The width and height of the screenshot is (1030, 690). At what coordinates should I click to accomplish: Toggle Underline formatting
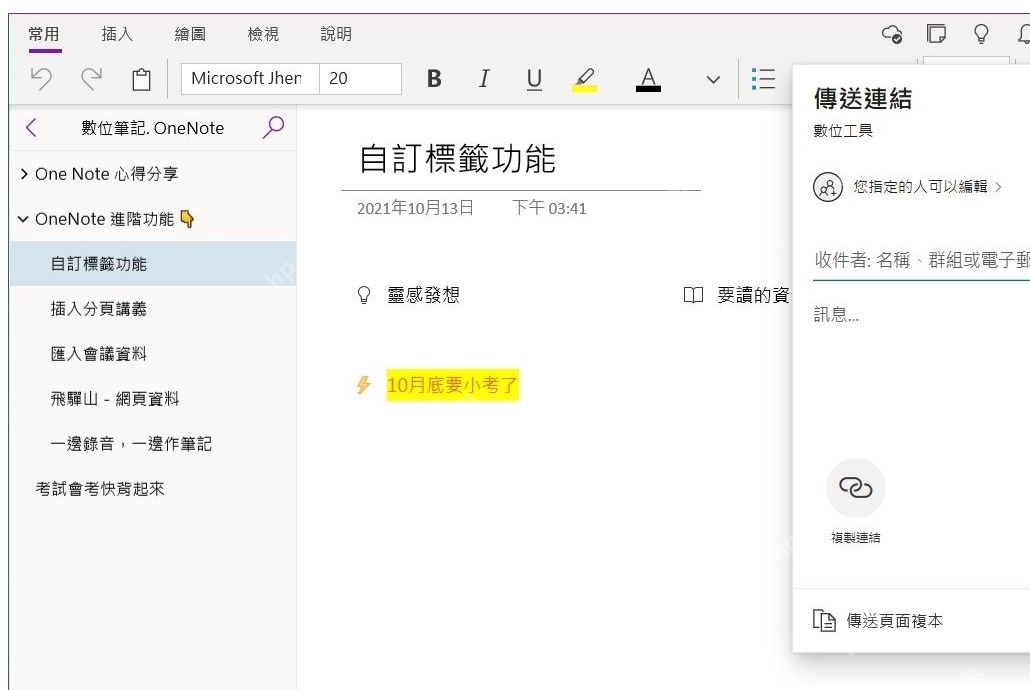tap(534, 79)
